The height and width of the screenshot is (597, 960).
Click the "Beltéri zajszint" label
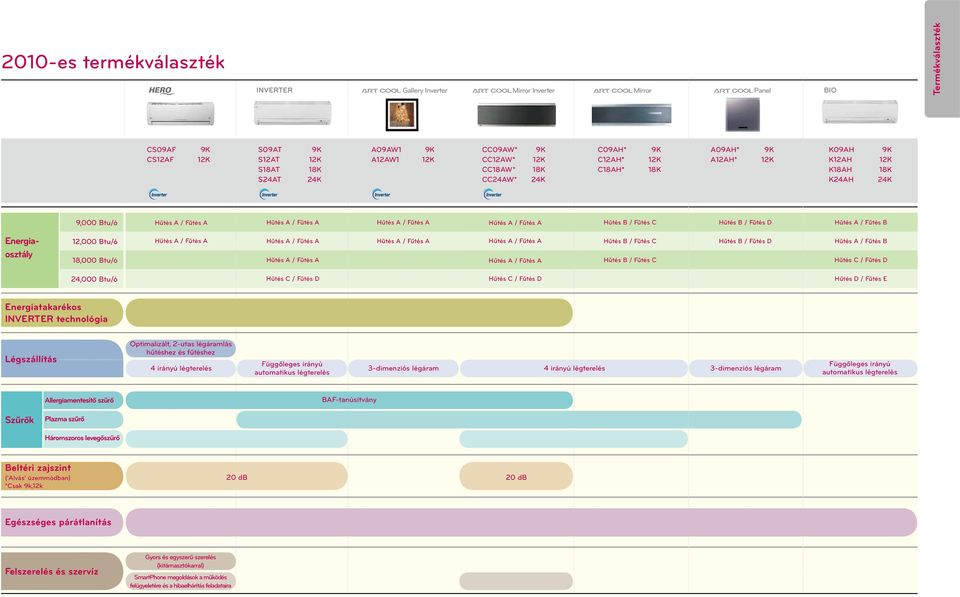38,468
